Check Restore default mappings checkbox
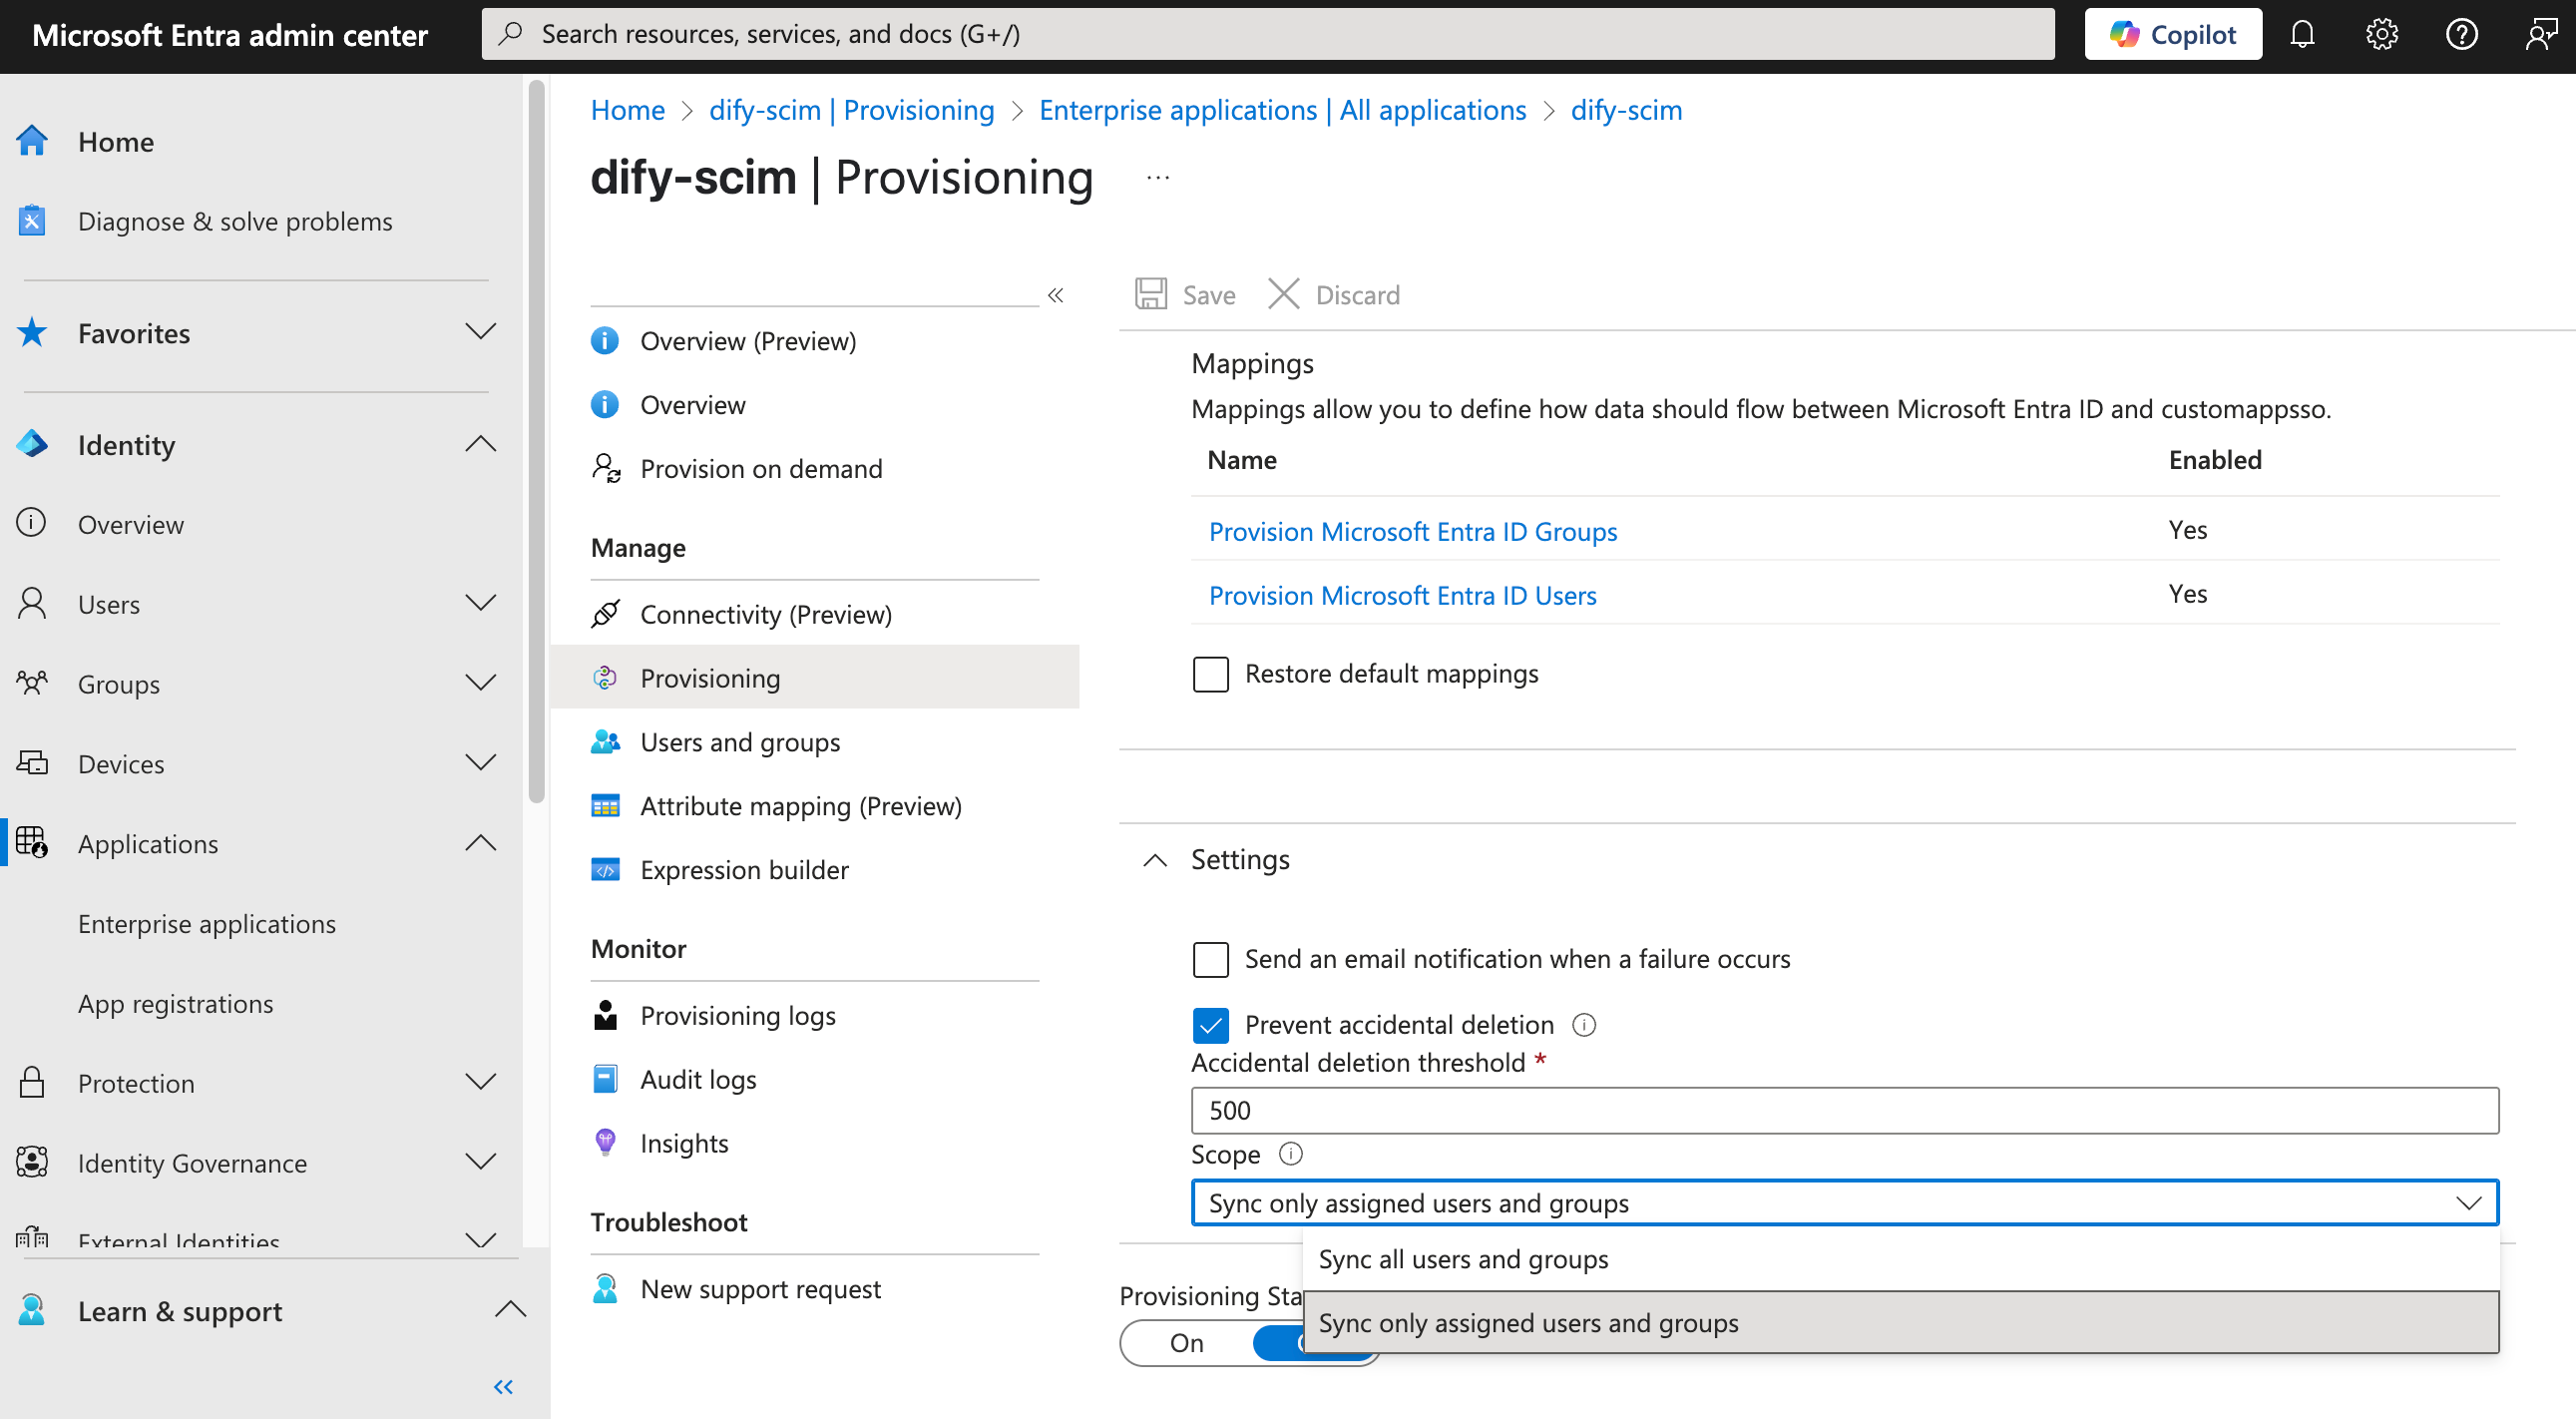2576x1419 pixels. 1210,674
